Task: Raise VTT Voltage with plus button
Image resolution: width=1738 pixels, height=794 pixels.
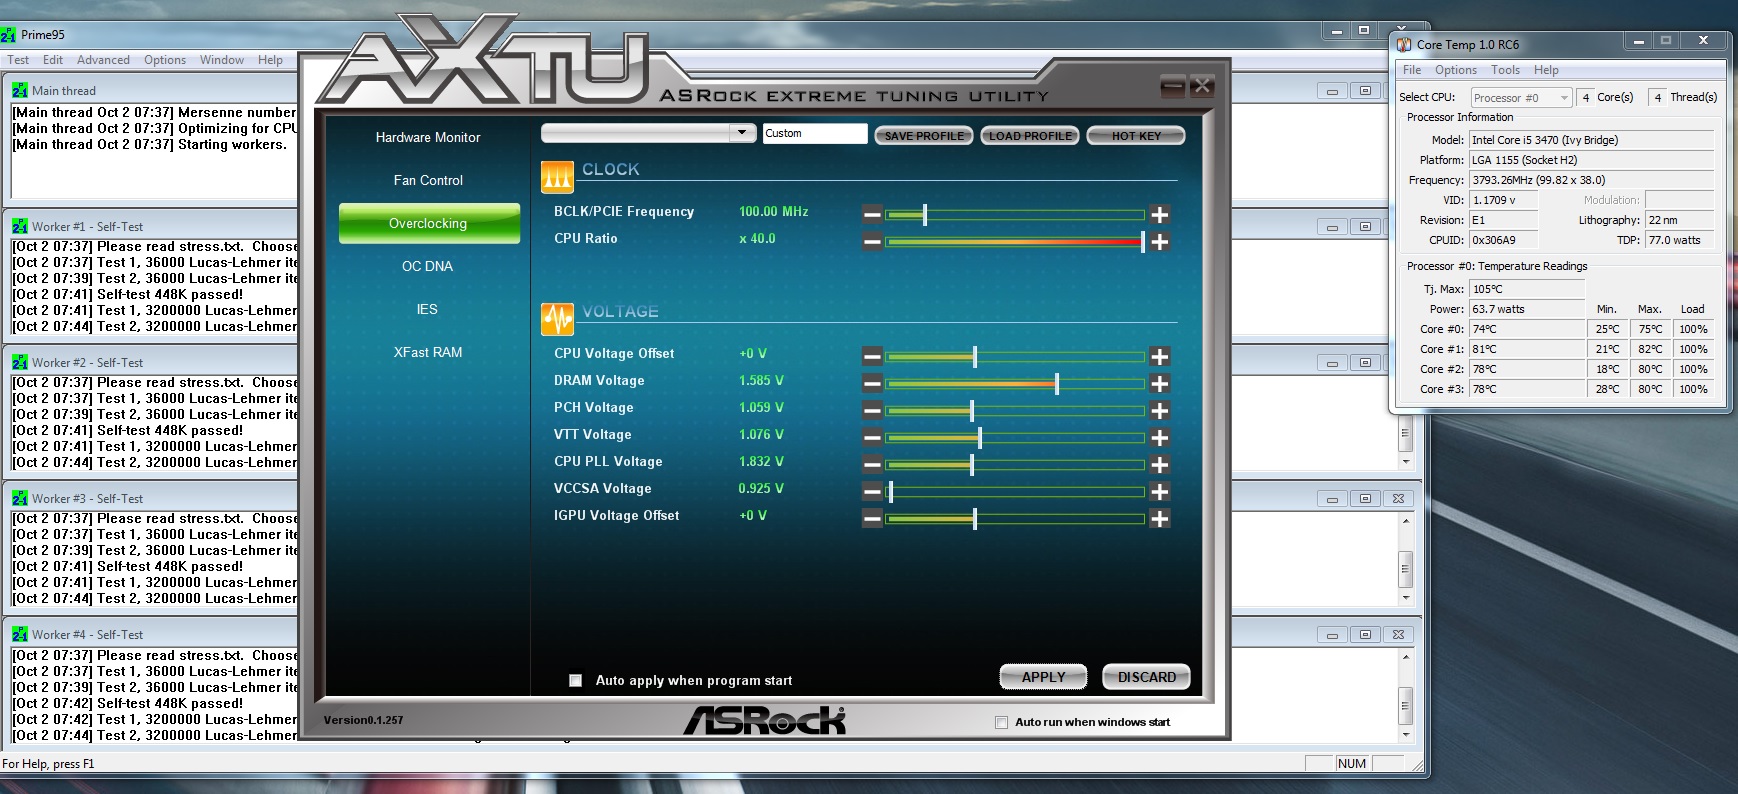Action: [1160, 438]
